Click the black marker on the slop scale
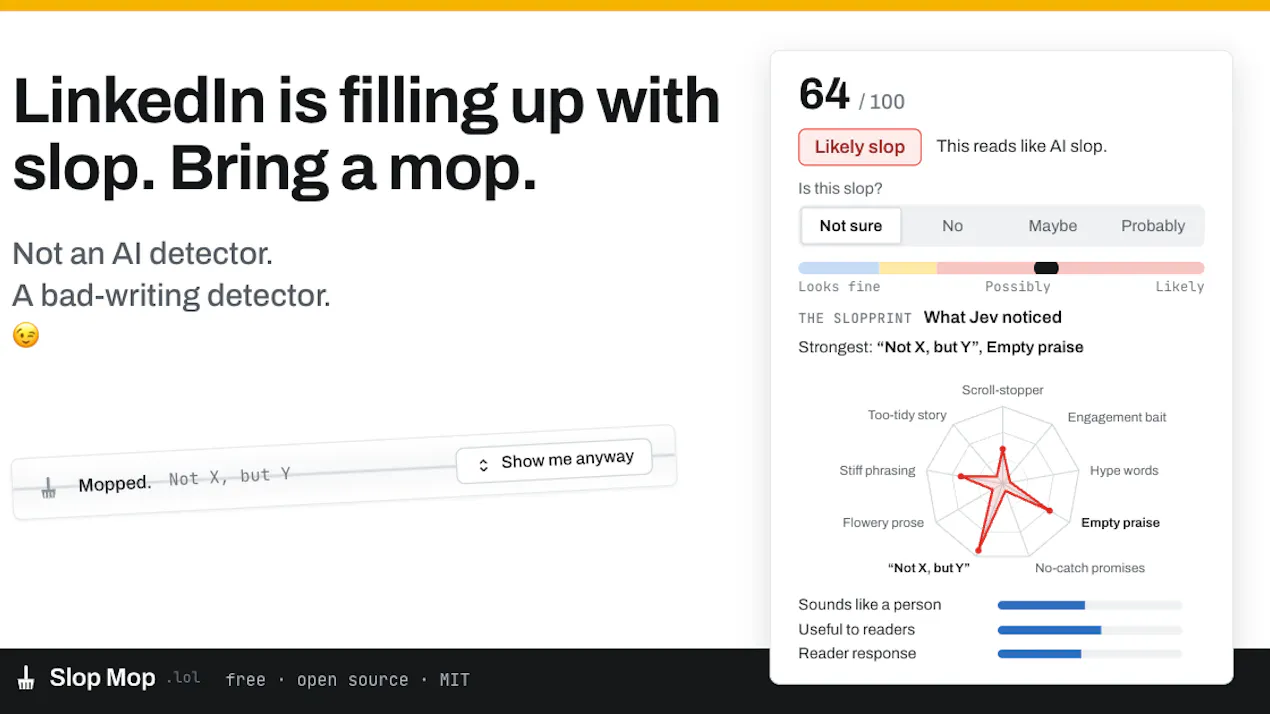The width and height of the screenshot is (1270, 714). (1046, 268)
